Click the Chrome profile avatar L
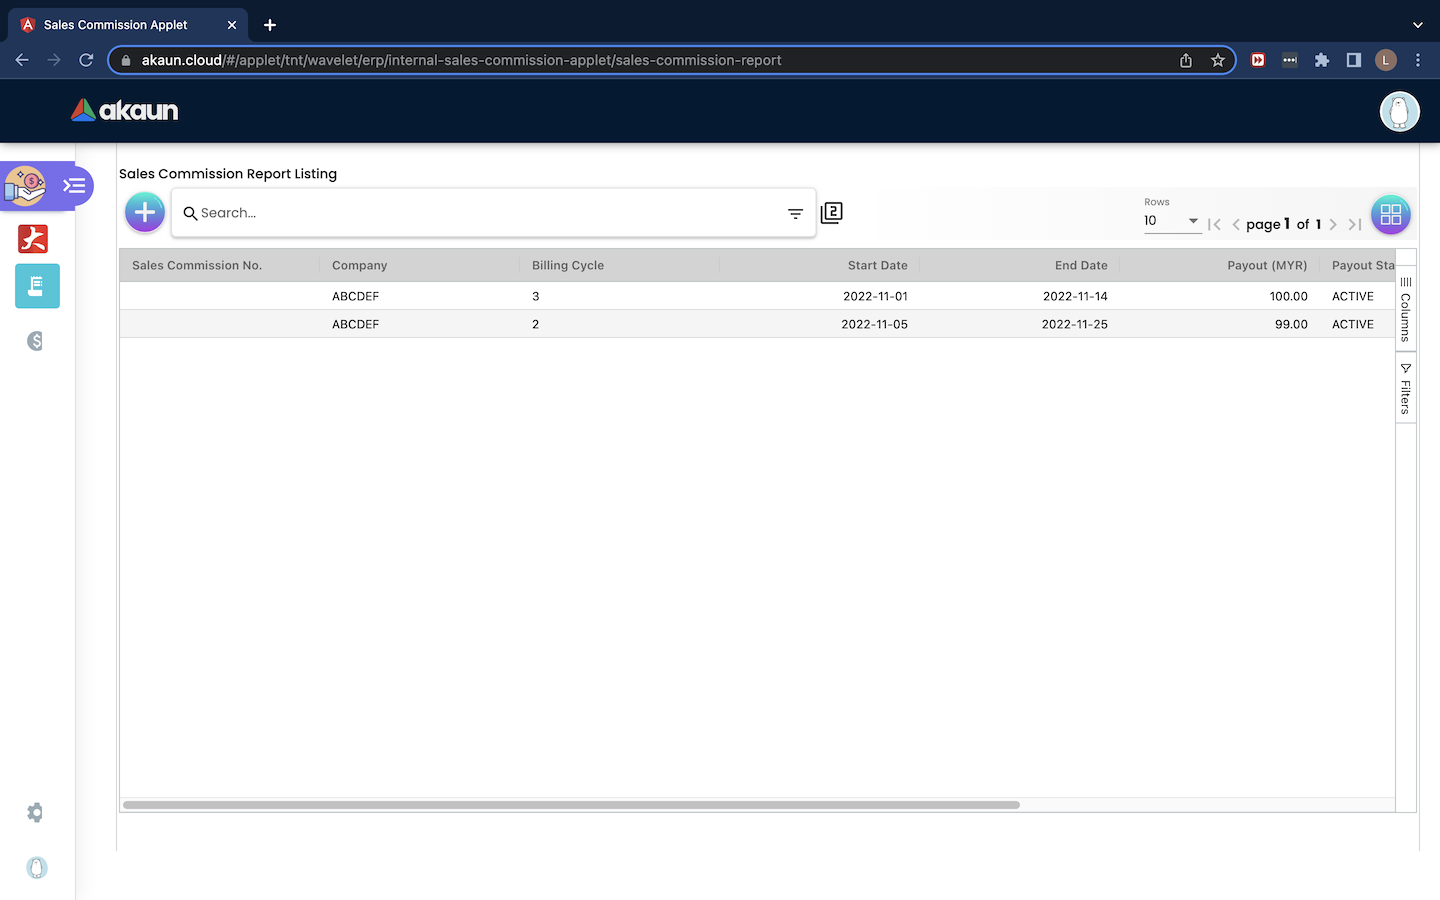The image size is (1440, 900). (x=1386, y=60)
